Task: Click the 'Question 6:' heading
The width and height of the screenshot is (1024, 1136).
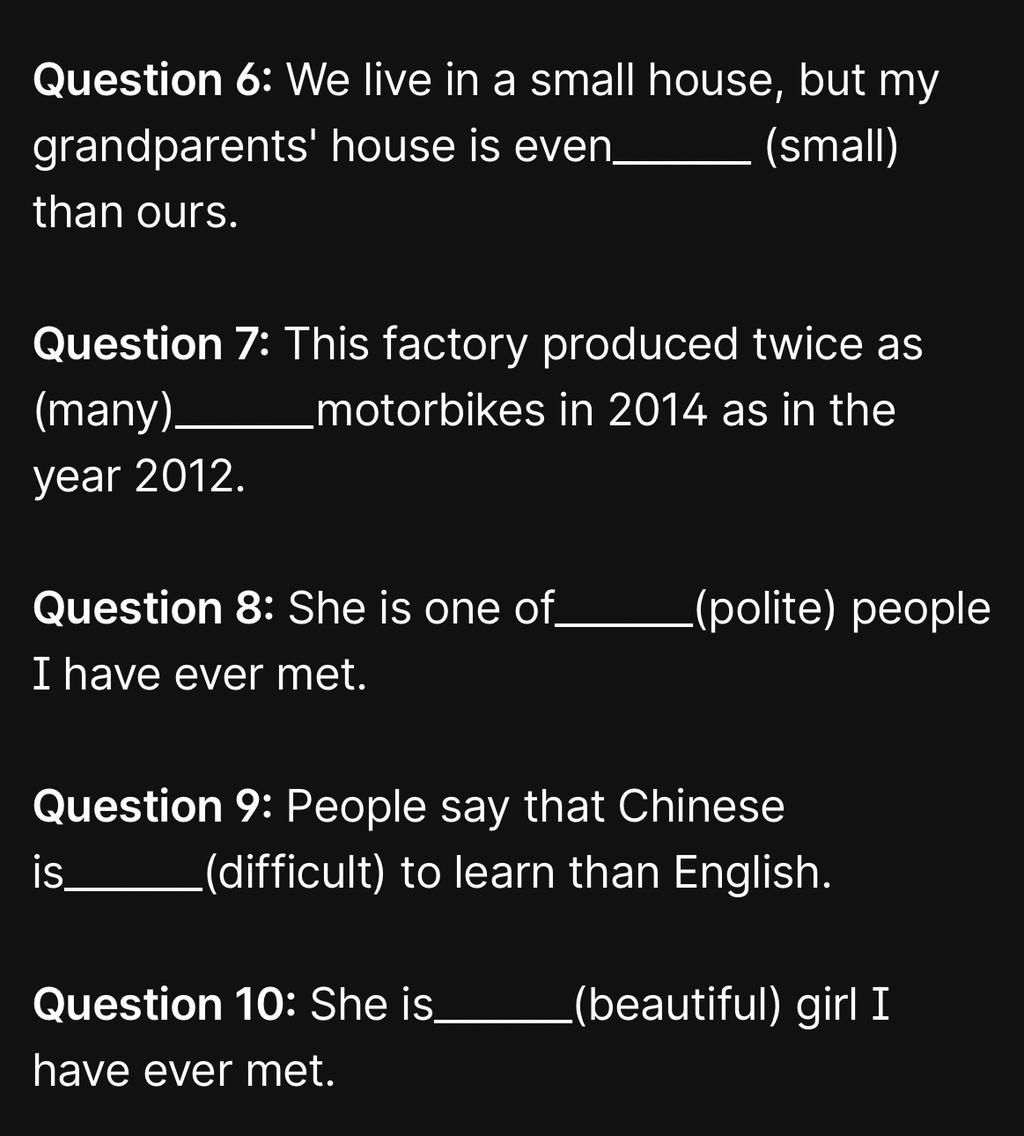Action: [152, 80]
